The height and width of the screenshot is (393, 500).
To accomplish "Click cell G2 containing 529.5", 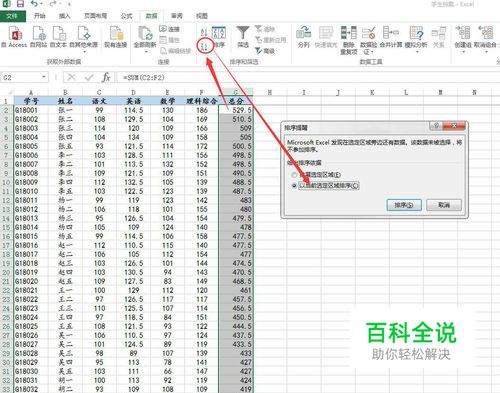I will [236, 110].
